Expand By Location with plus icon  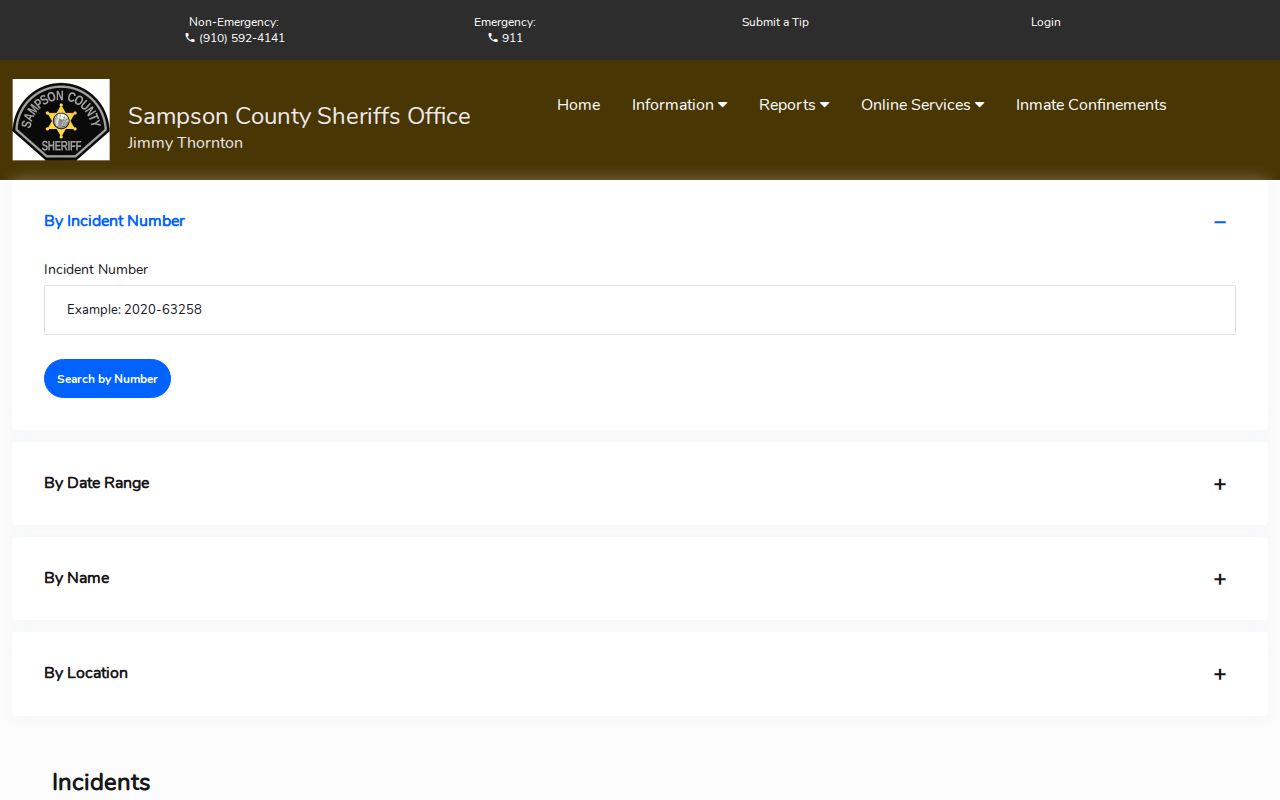coord(1220,674)
